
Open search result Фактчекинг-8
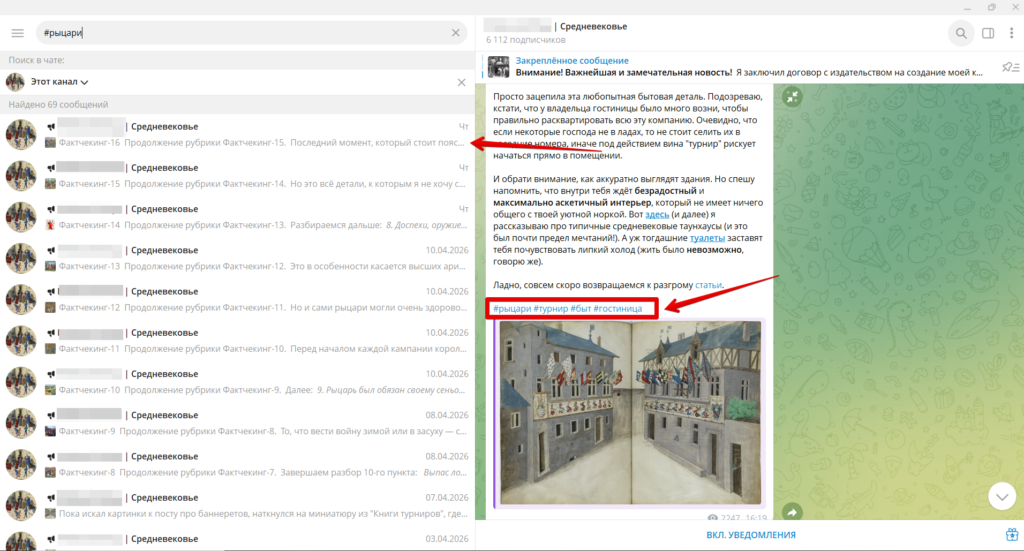[x=237, y=464]
